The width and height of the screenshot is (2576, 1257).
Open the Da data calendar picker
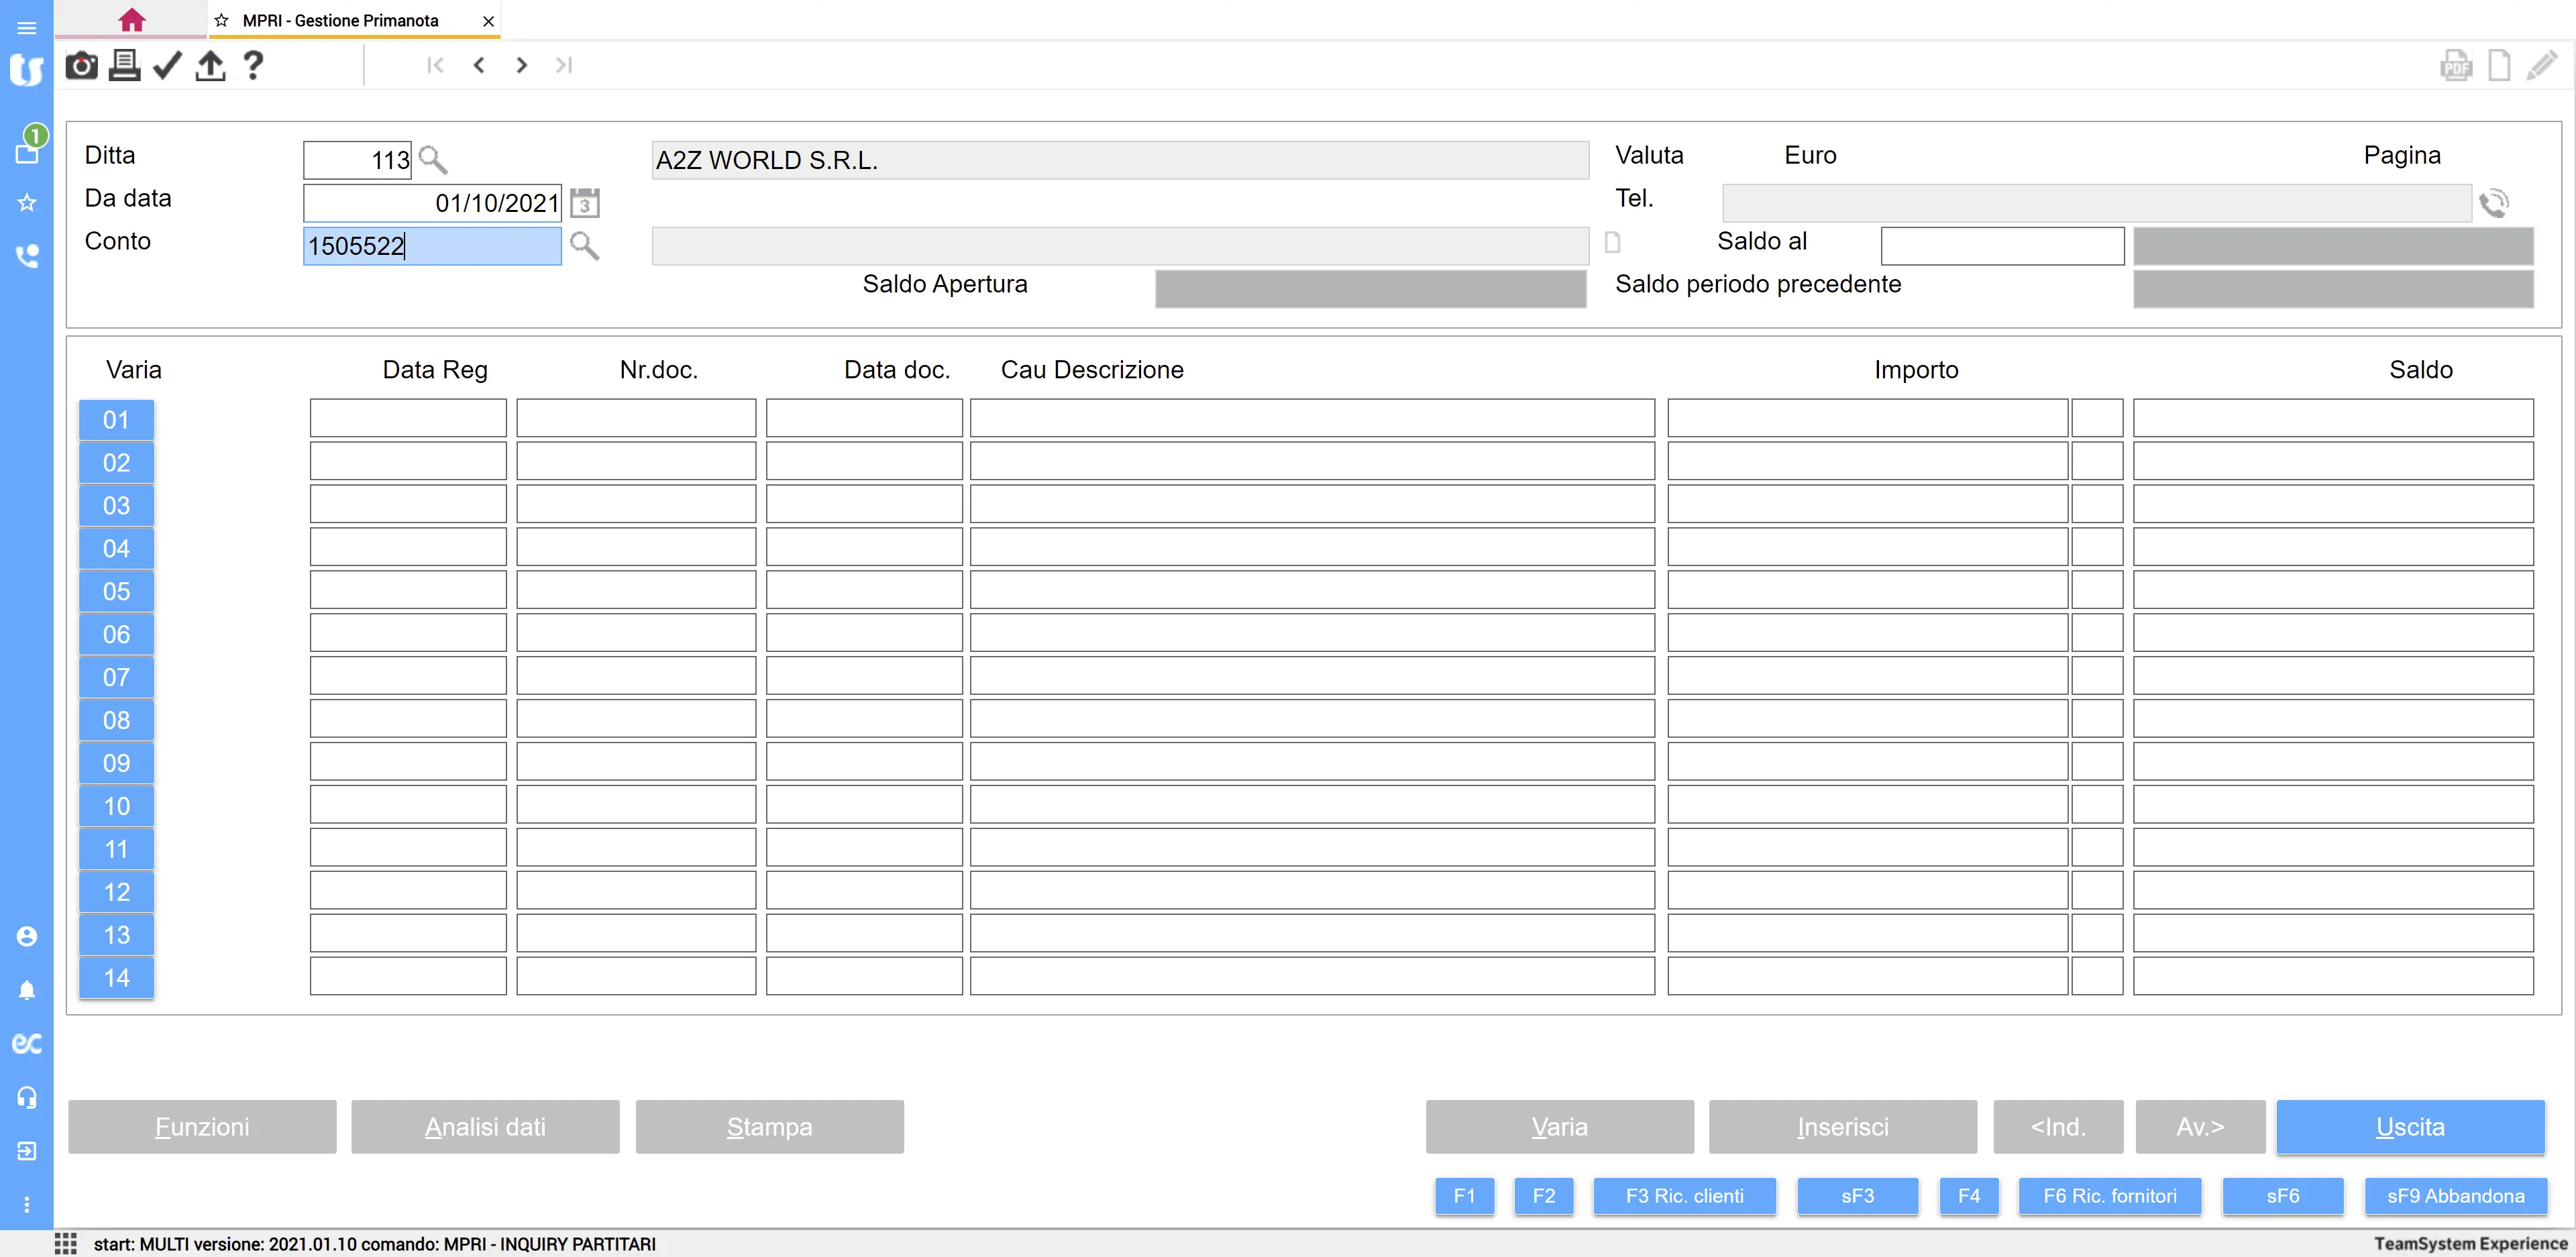[x=585, y=203]
